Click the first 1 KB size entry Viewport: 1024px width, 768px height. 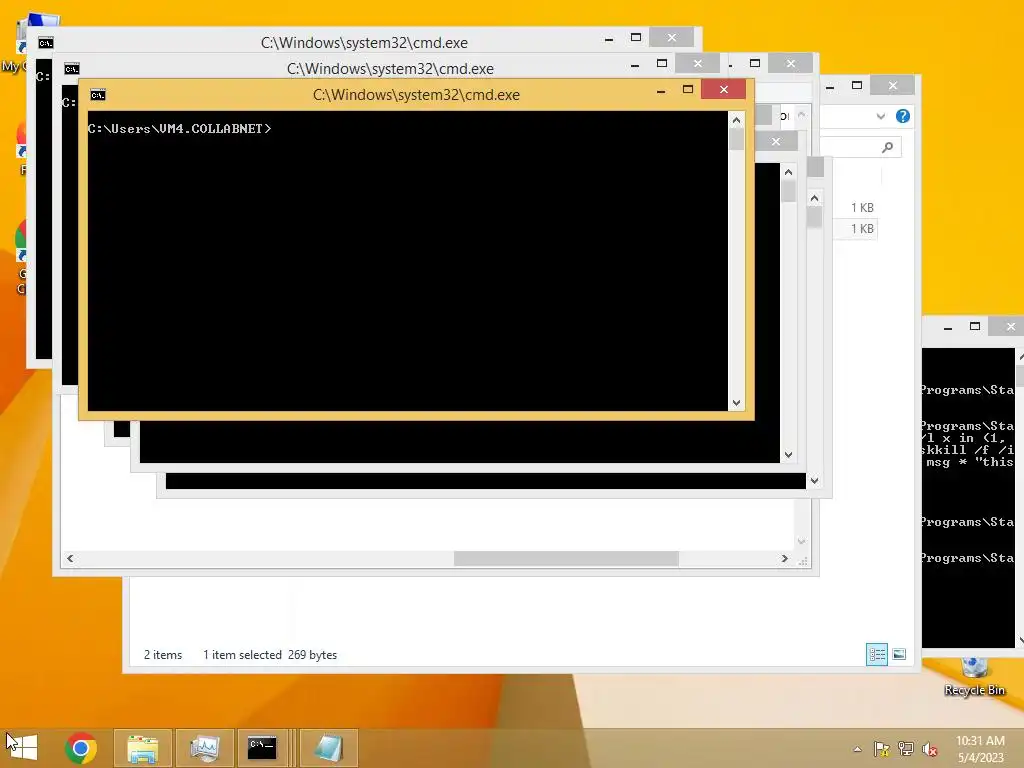862,208
